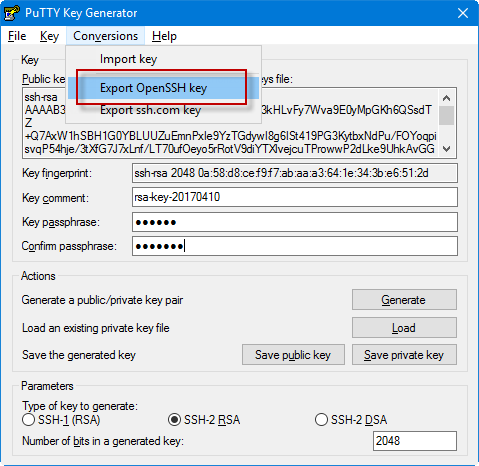Click the PuTTY Key Generator title bar icon

[x=11, y=13]
